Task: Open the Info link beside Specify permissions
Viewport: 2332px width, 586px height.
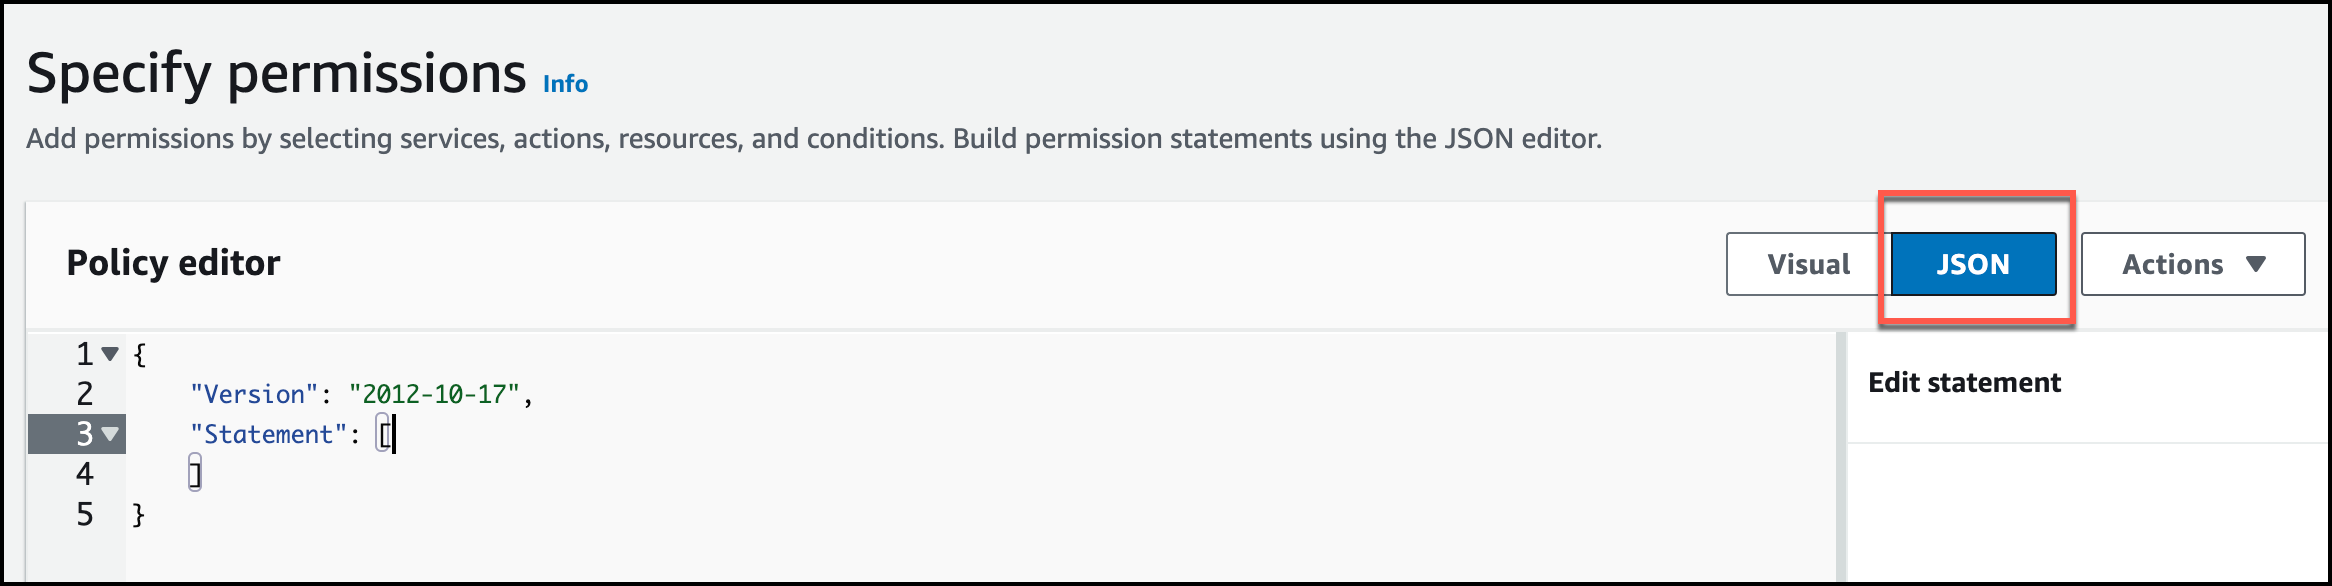Action: click(565, 84)
